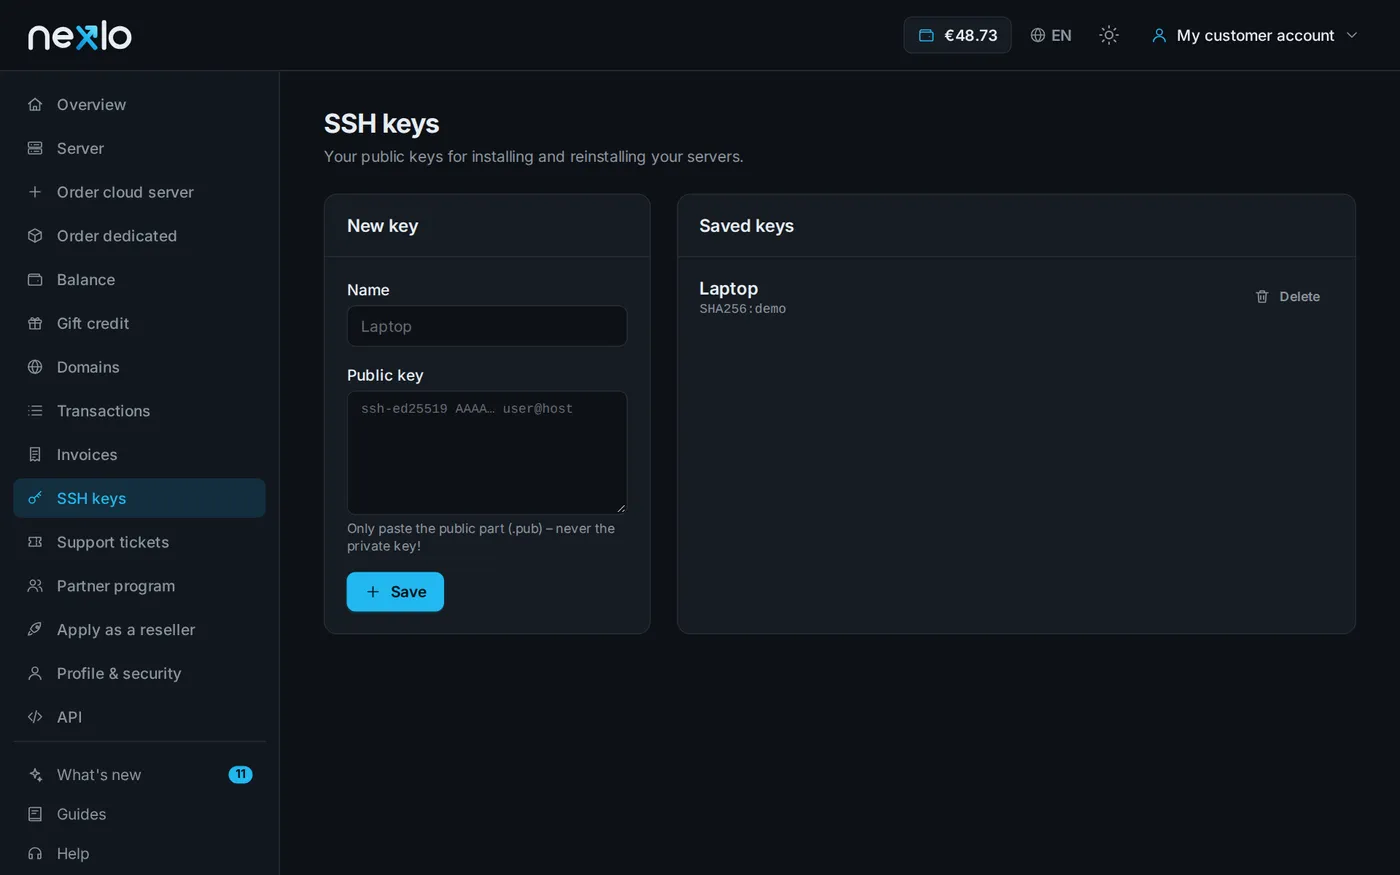Click the What's new badge showing 11

click(x=240, y=775)
